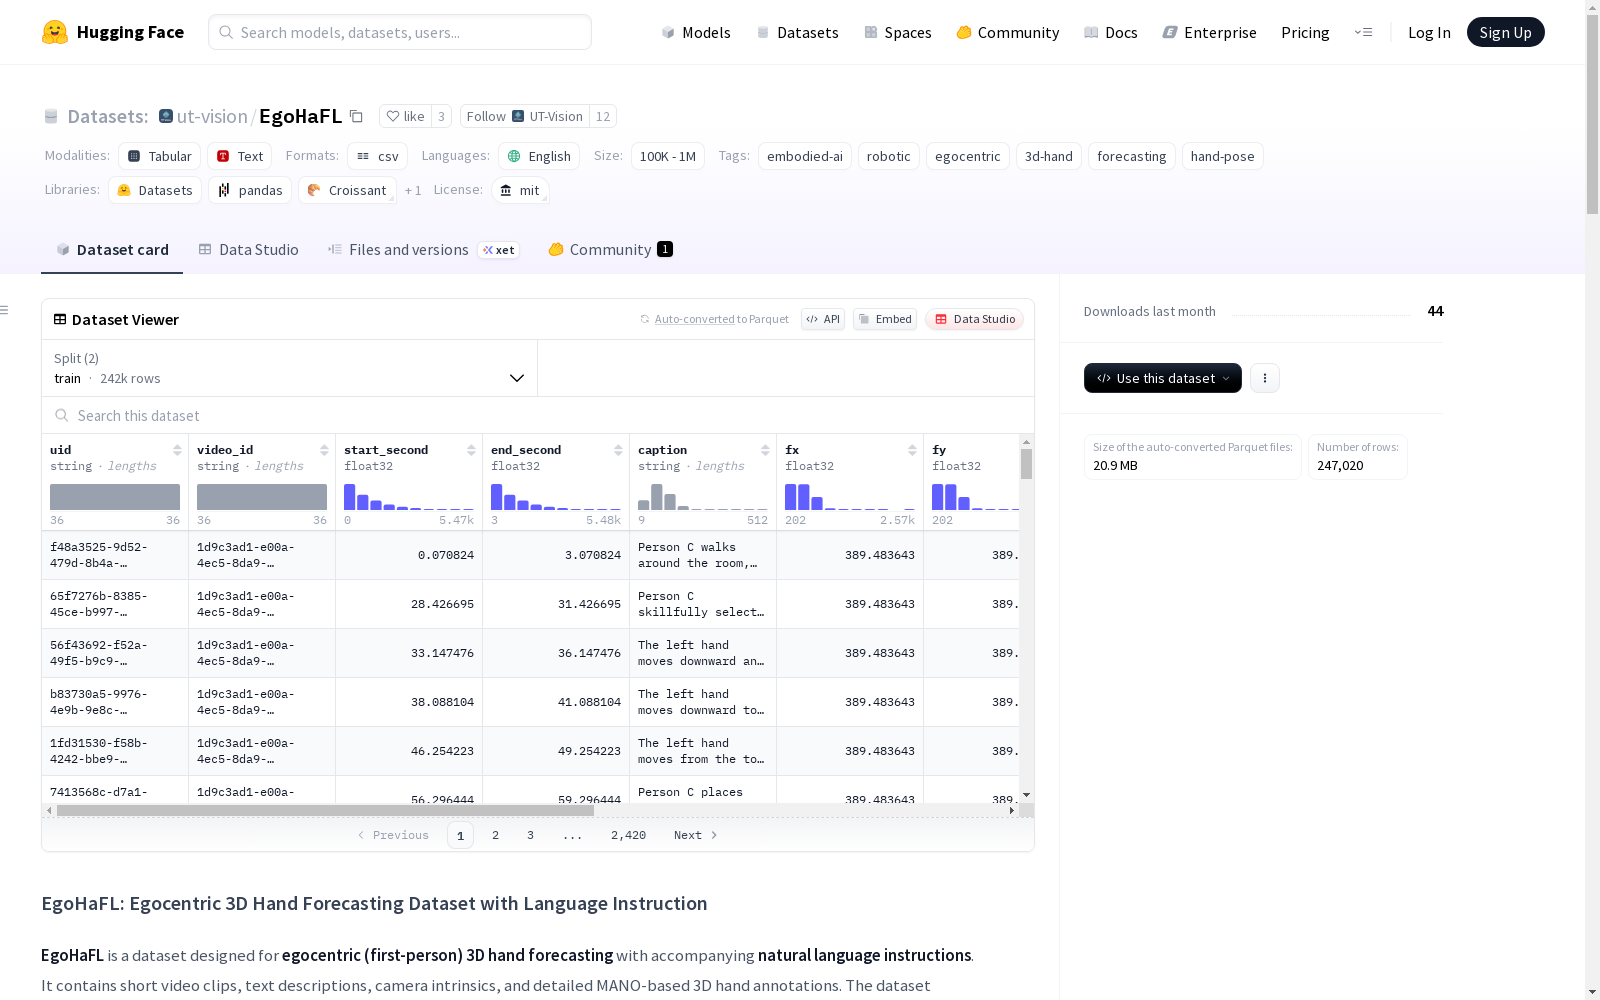Click the 3d-hand tag
Screen dimensions: 1600x1000
(1049, 156)
